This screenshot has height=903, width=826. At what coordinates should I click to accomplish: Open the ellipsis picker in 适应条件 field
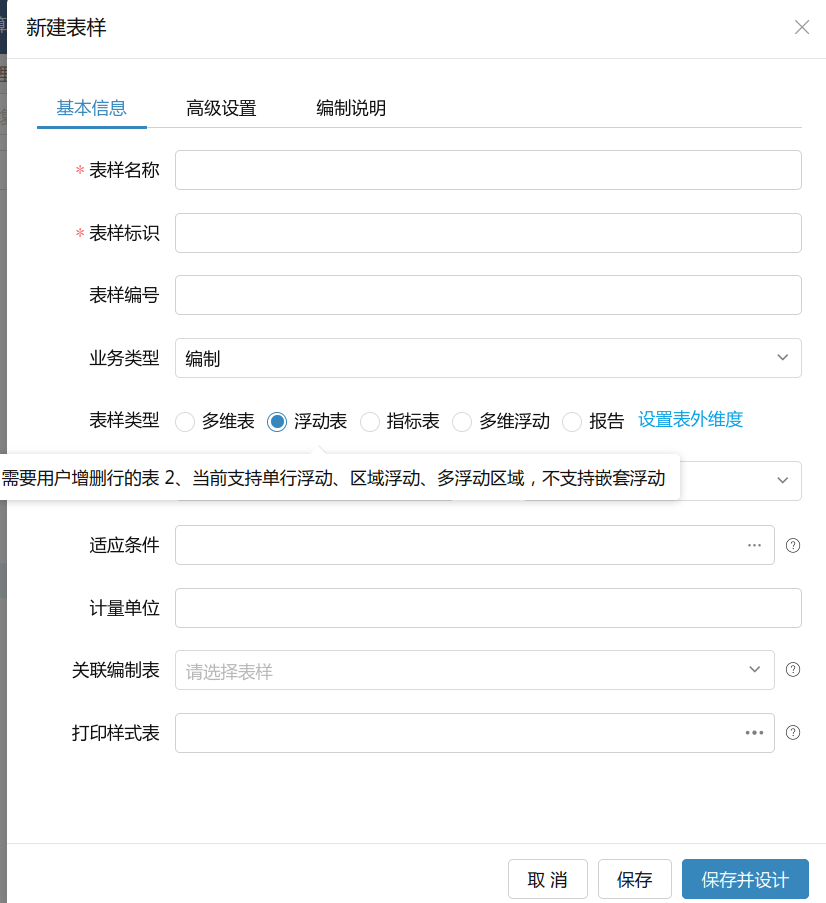(754, 545)
